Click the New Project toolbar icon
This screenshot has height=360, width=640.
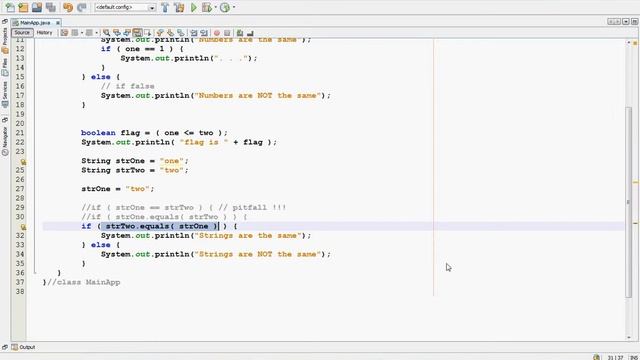click(x=23, y=7)
